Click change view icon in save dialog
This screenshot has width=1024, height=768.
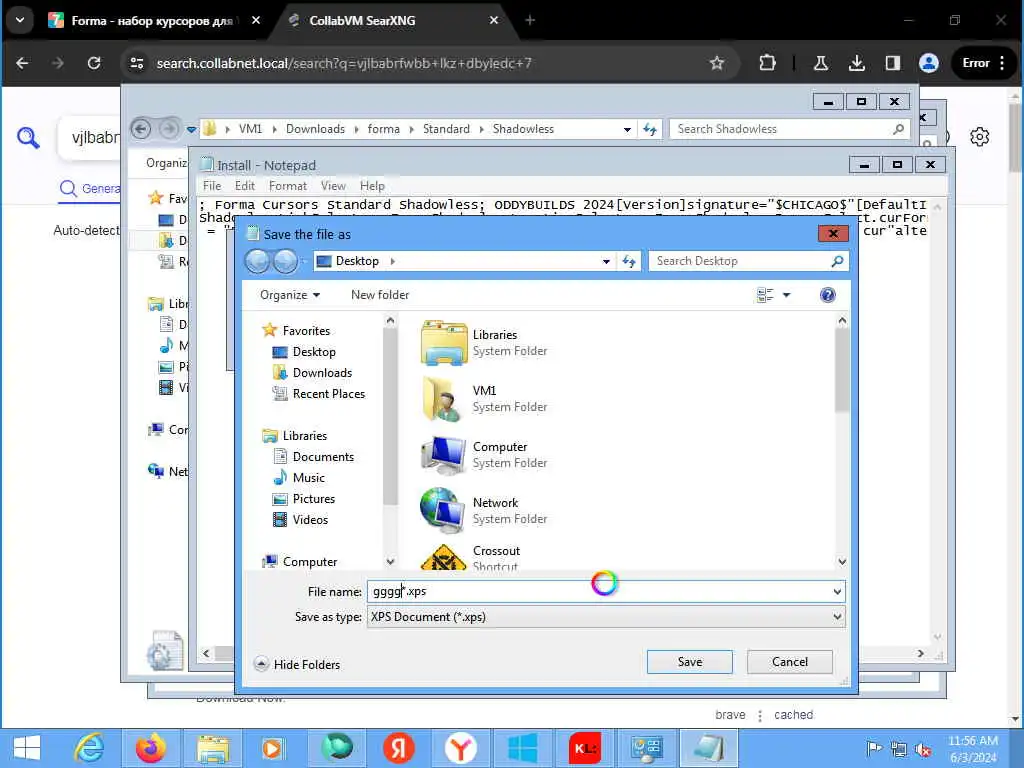click(765, 295)
